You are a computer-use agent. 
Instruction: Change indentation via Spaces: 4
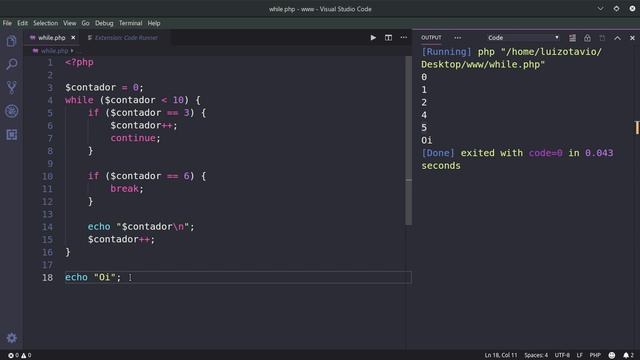click(x=536, y=355)
